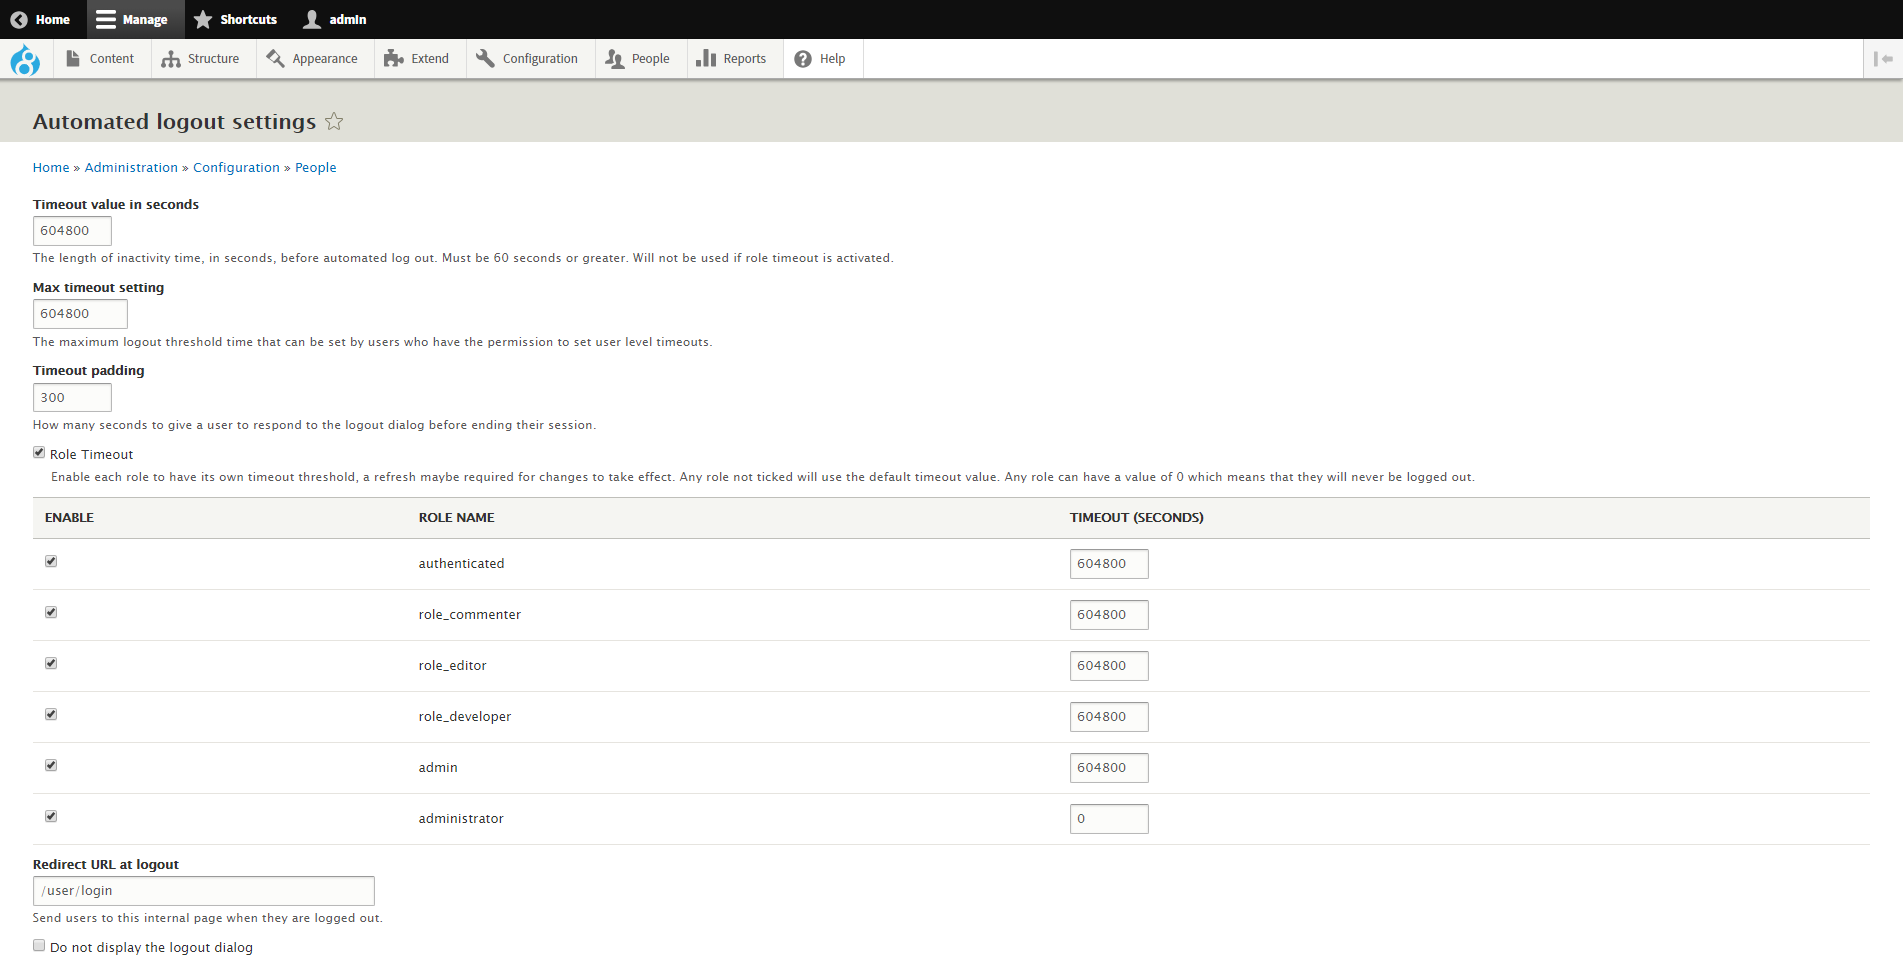This screenshot has width=1903, height=965.
Task: Go back to site via Home arrow
Action: [x=41, y=20]
